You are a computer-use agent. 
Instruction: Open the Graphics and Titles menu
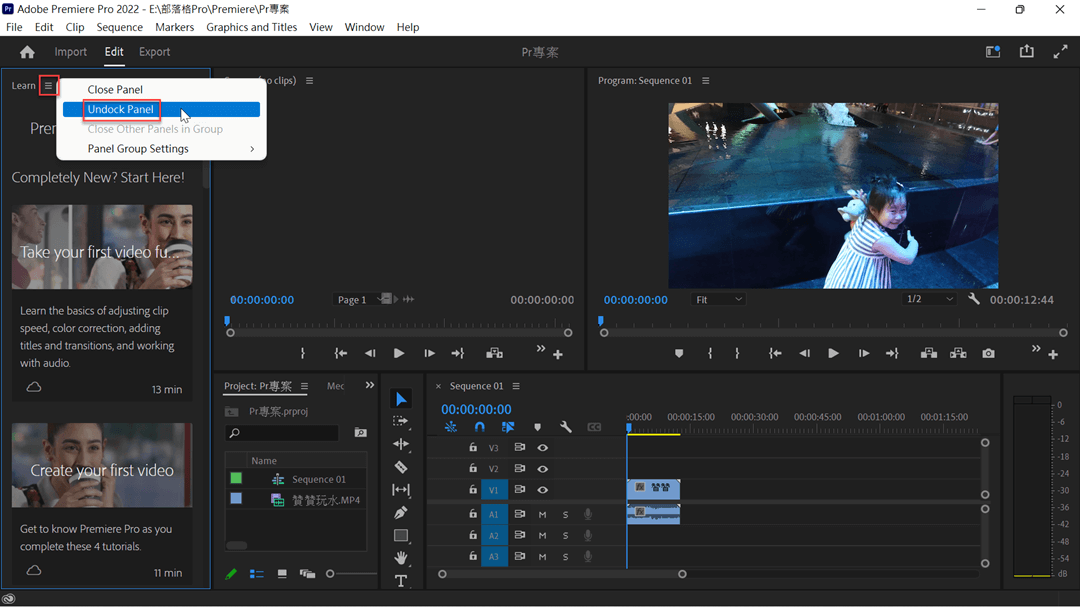pos(251,27)
